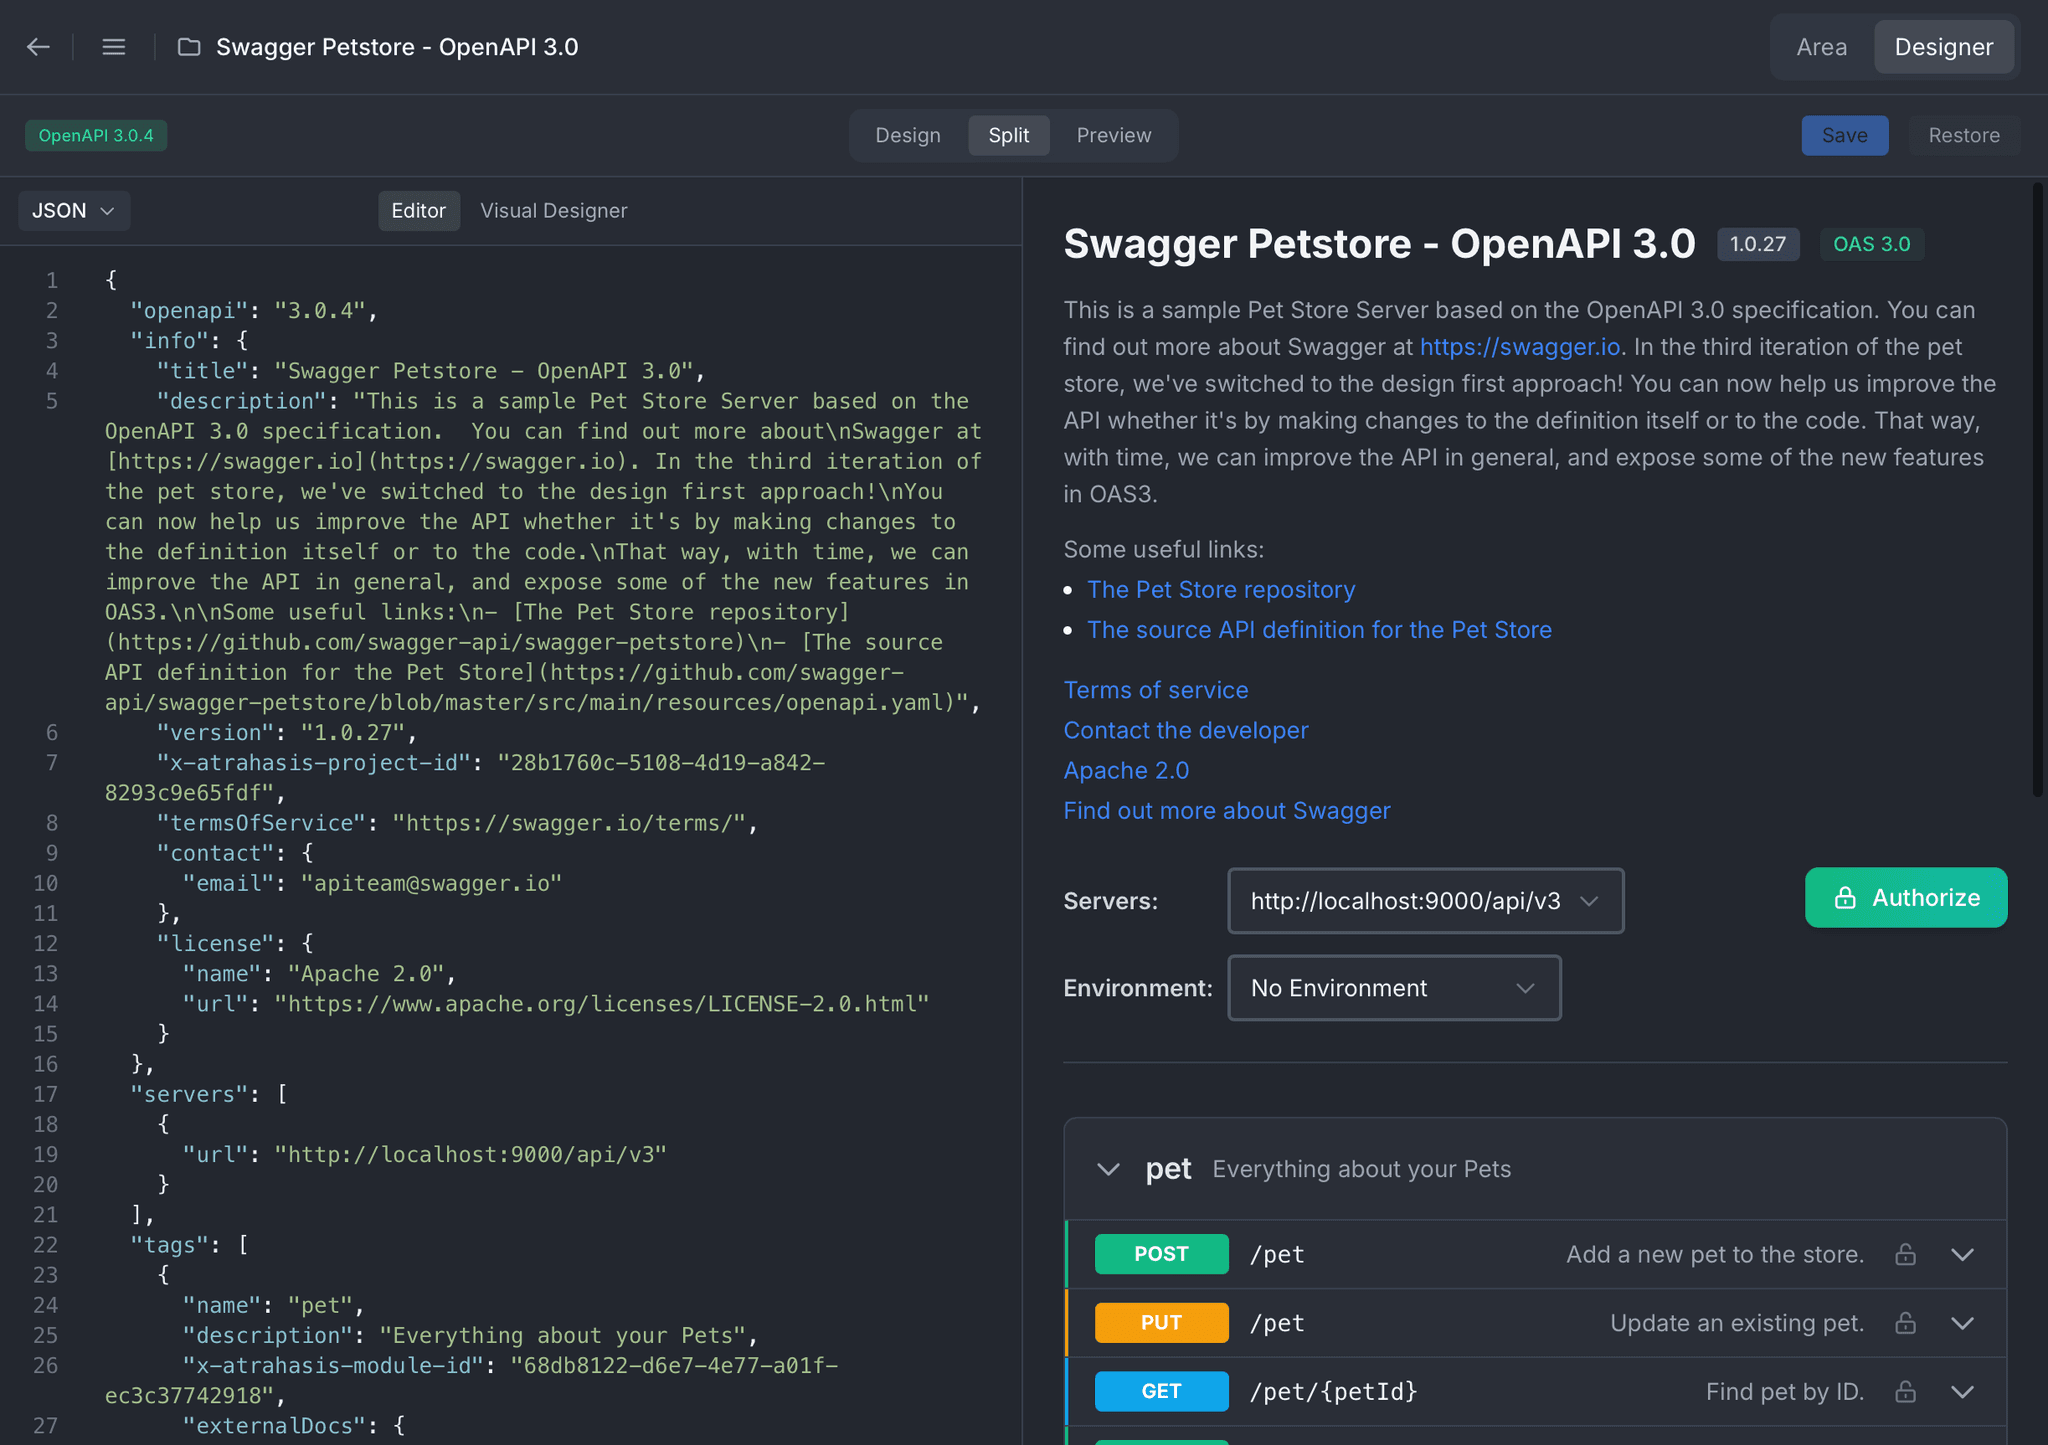Click the PUT method badge
Image resolution: width=2048 pixels, height=1445 pixels.
tap(1161, 1323)
